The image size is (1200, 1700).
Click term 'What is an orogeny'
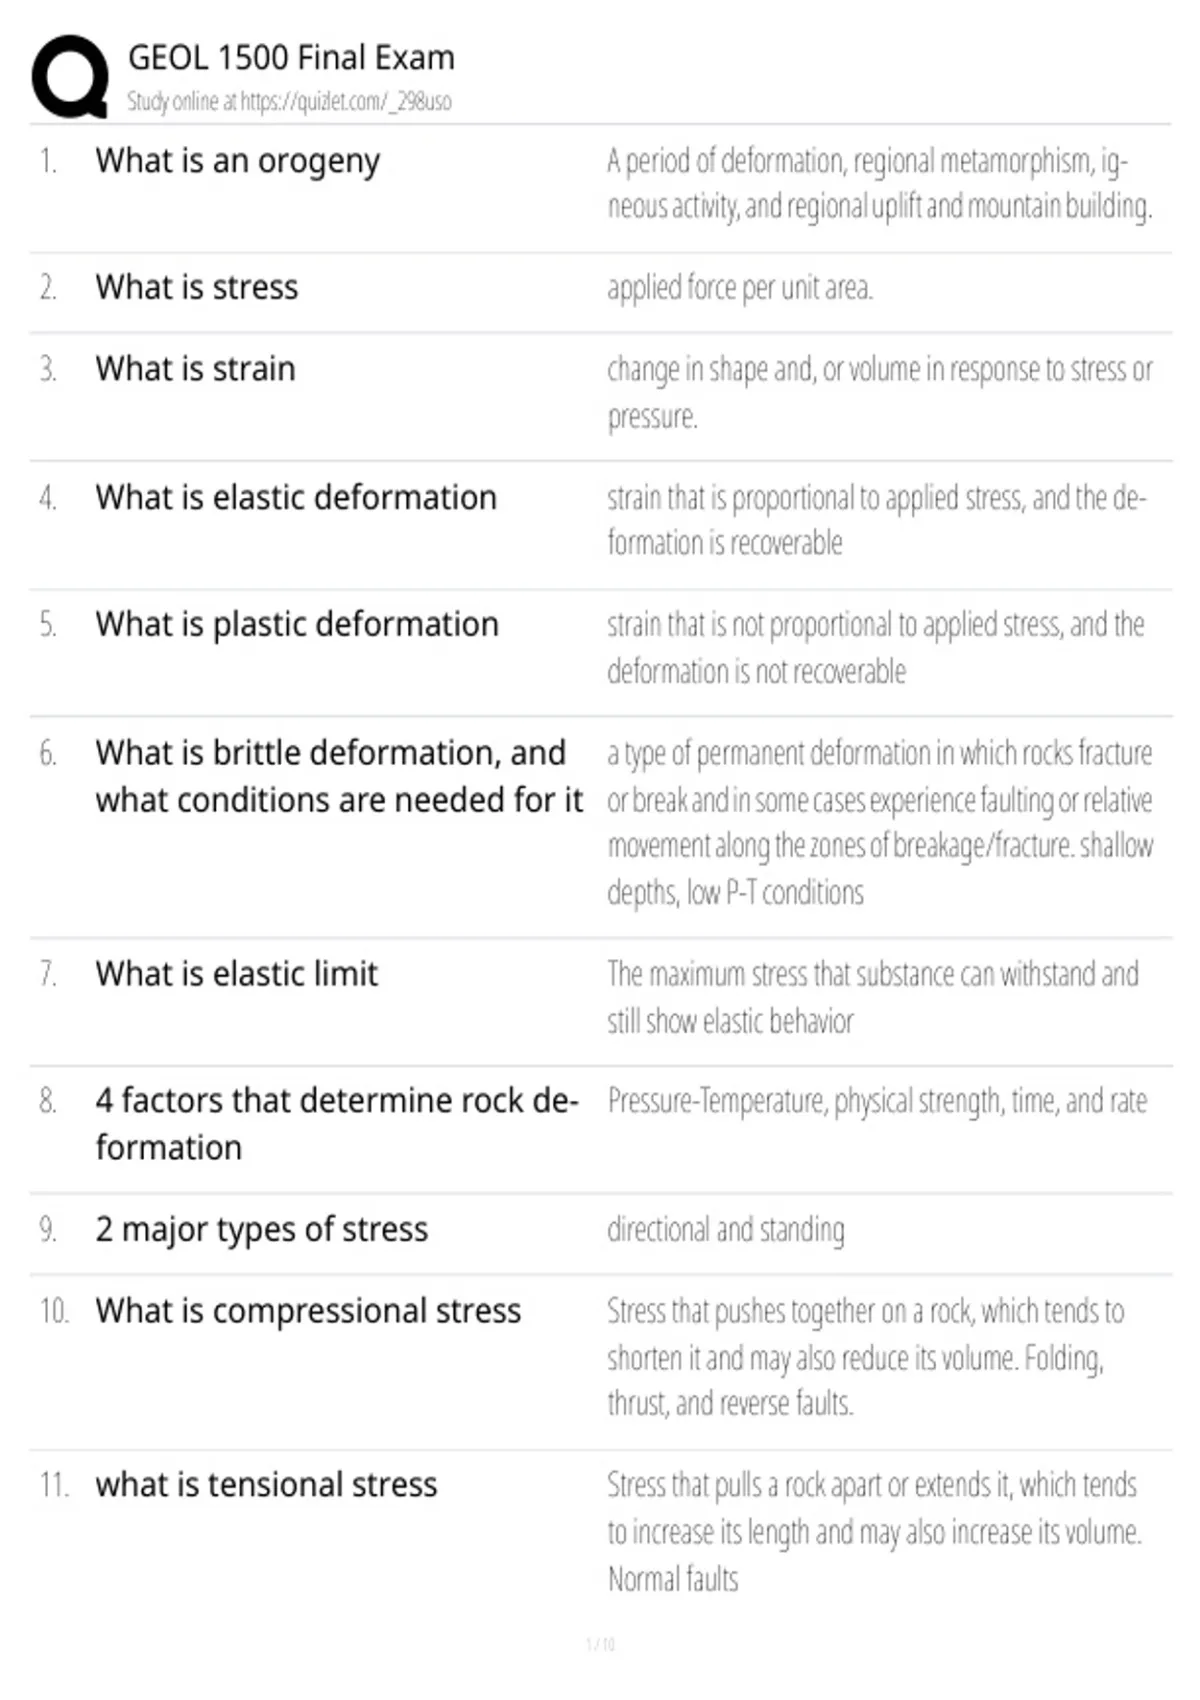[238, 161]
